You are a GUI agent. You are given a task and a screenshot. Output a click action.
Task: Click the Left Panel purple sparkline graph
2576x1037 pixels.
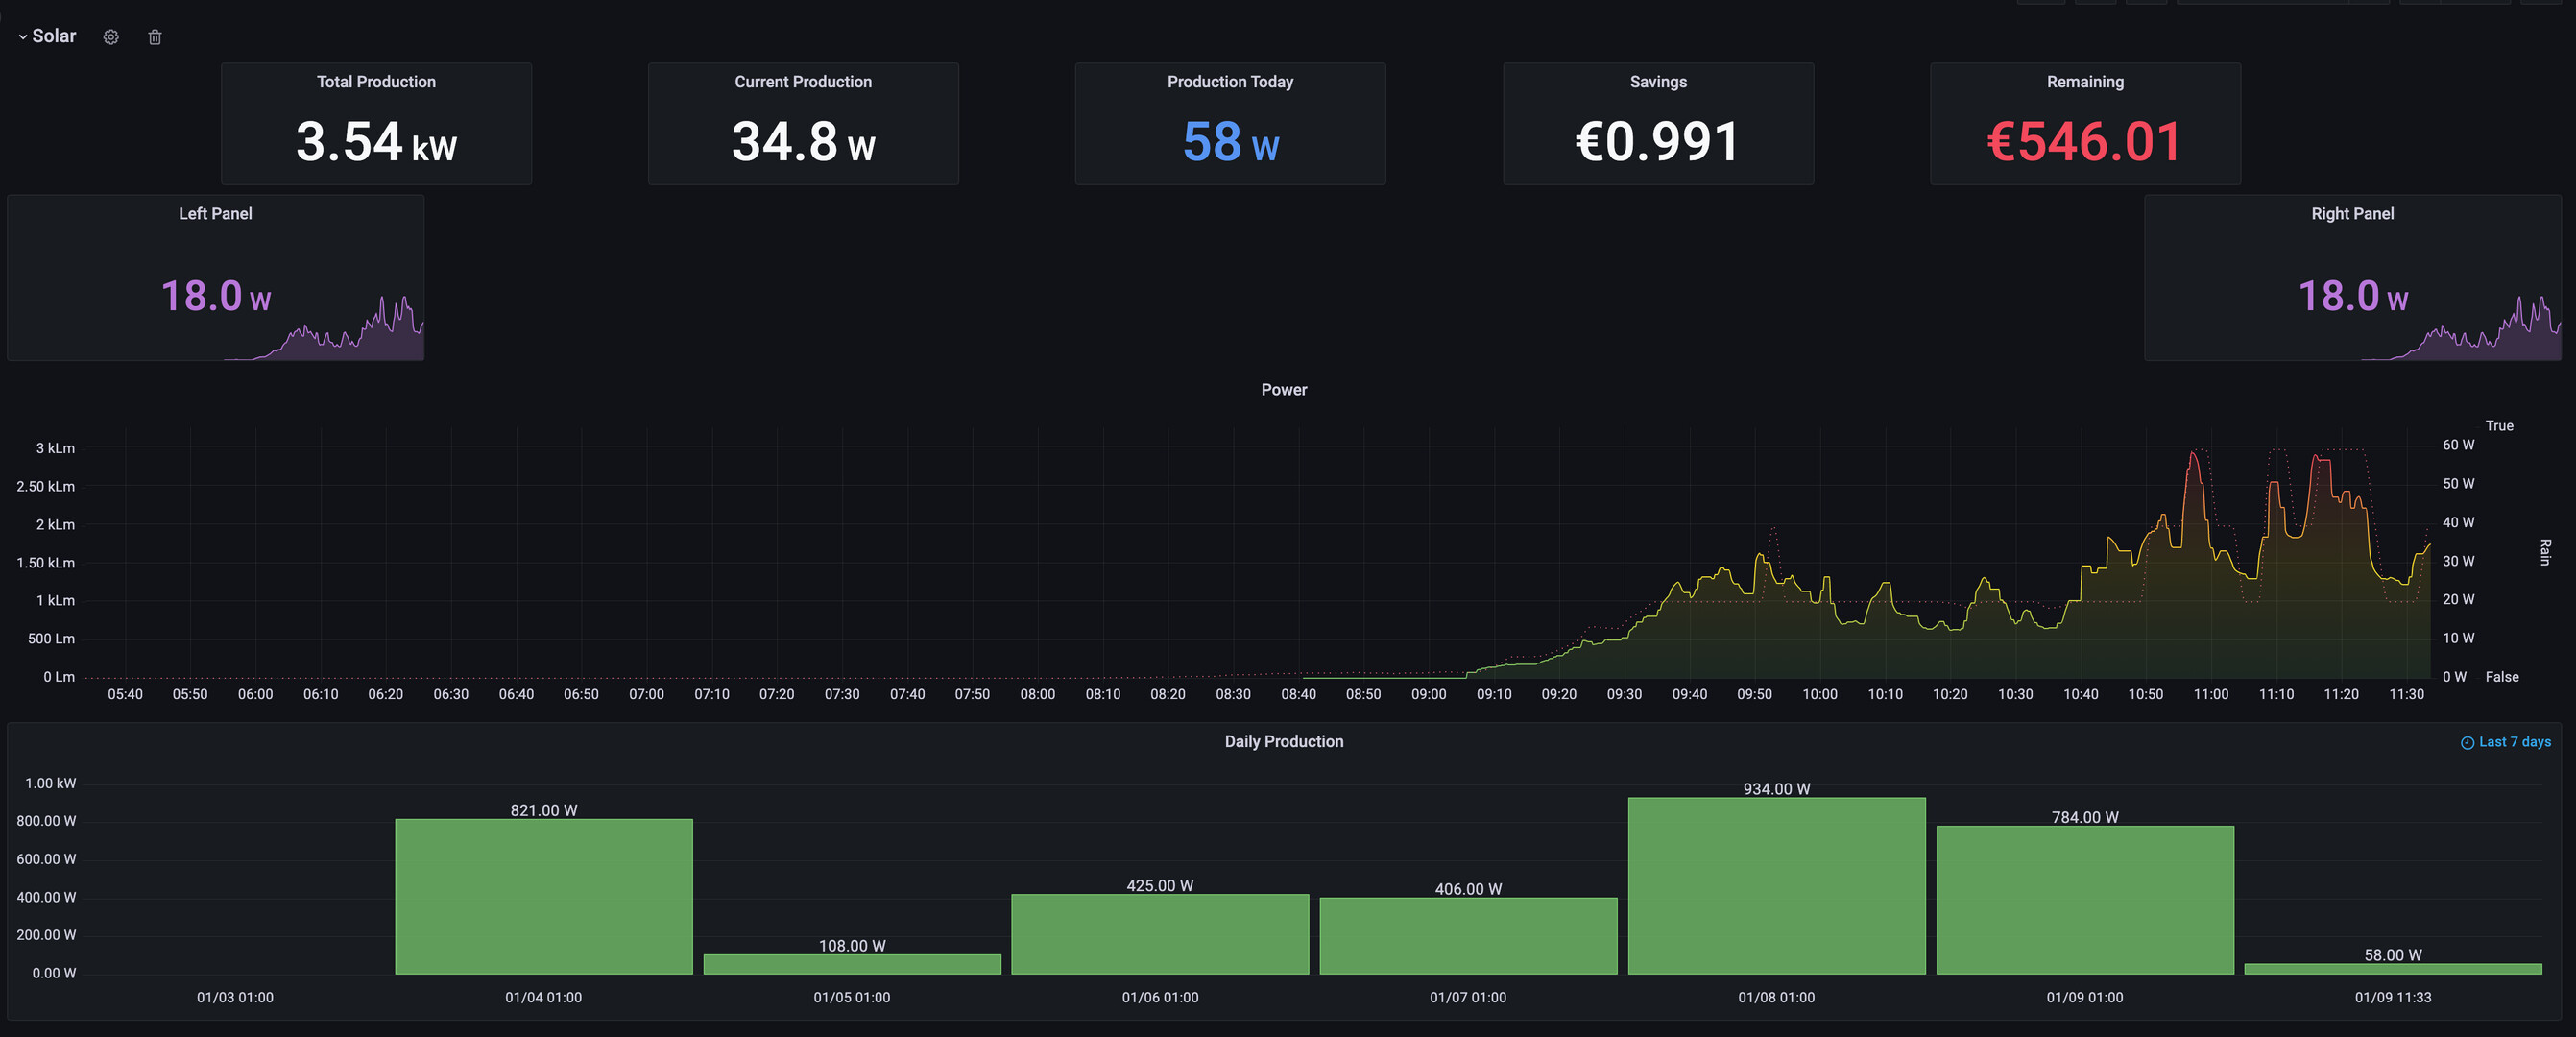pos(370,340)
